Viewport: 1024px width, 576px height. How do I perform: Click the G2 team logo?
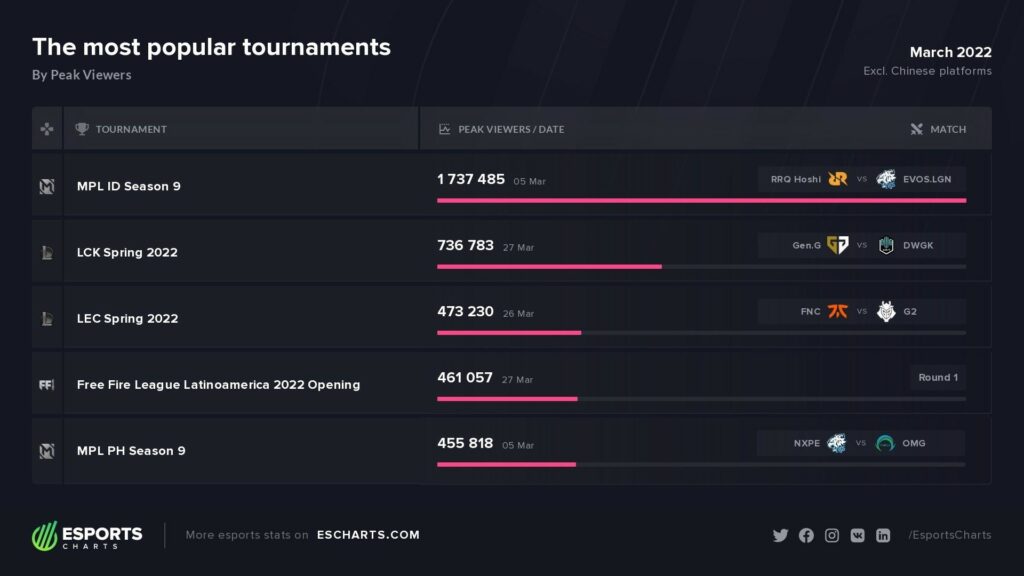886,312
